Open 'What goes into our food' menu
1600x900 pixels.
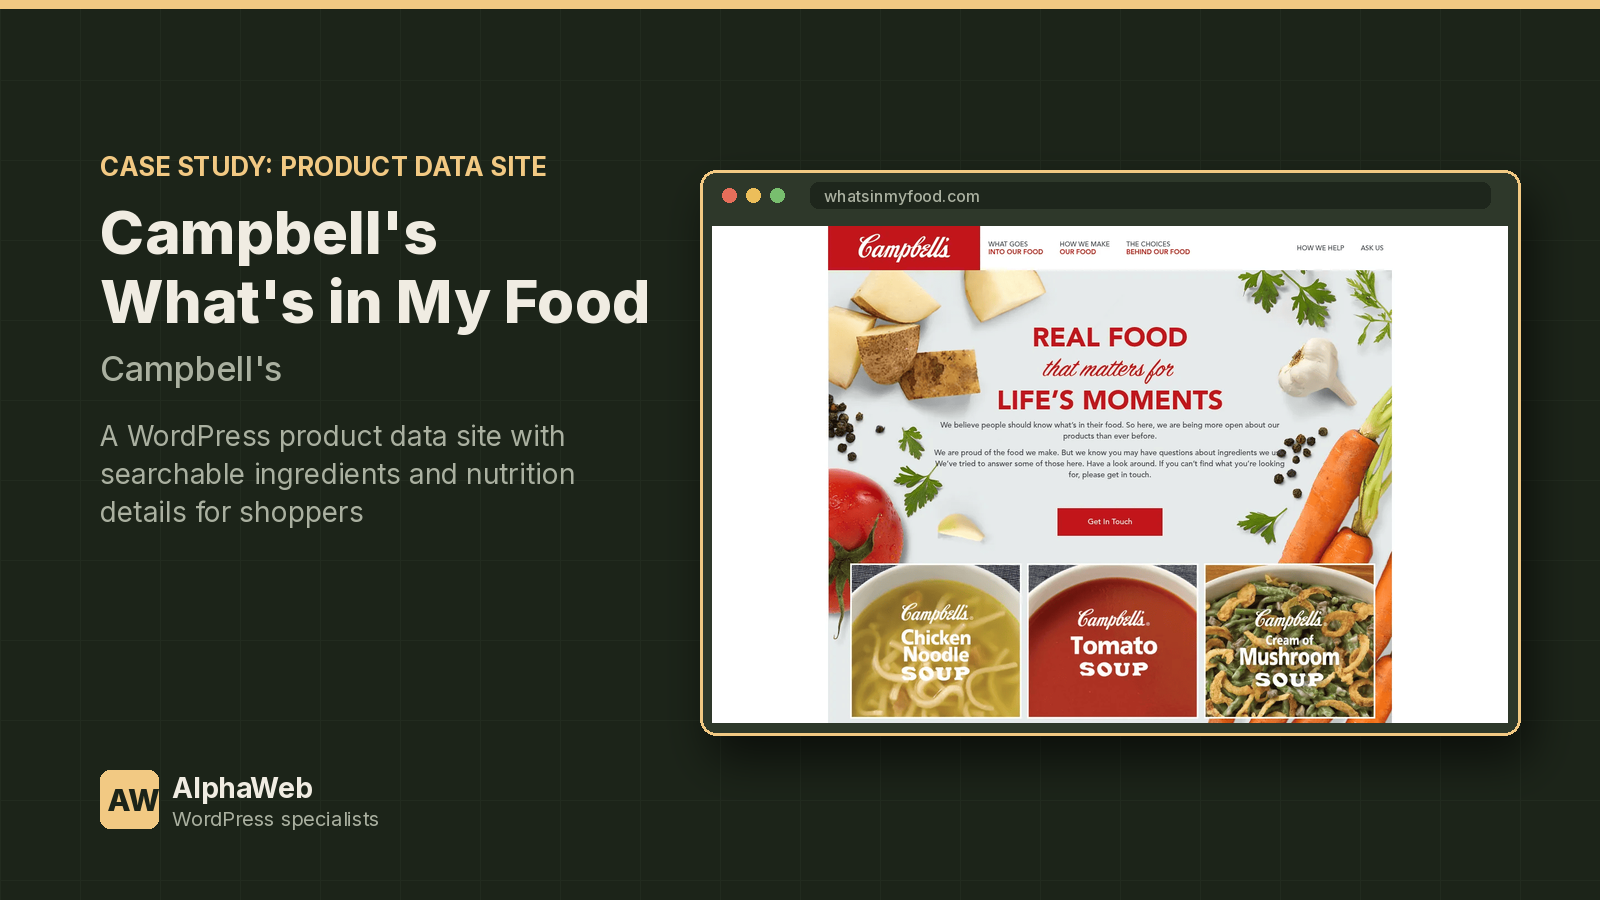pos(1015,248)
